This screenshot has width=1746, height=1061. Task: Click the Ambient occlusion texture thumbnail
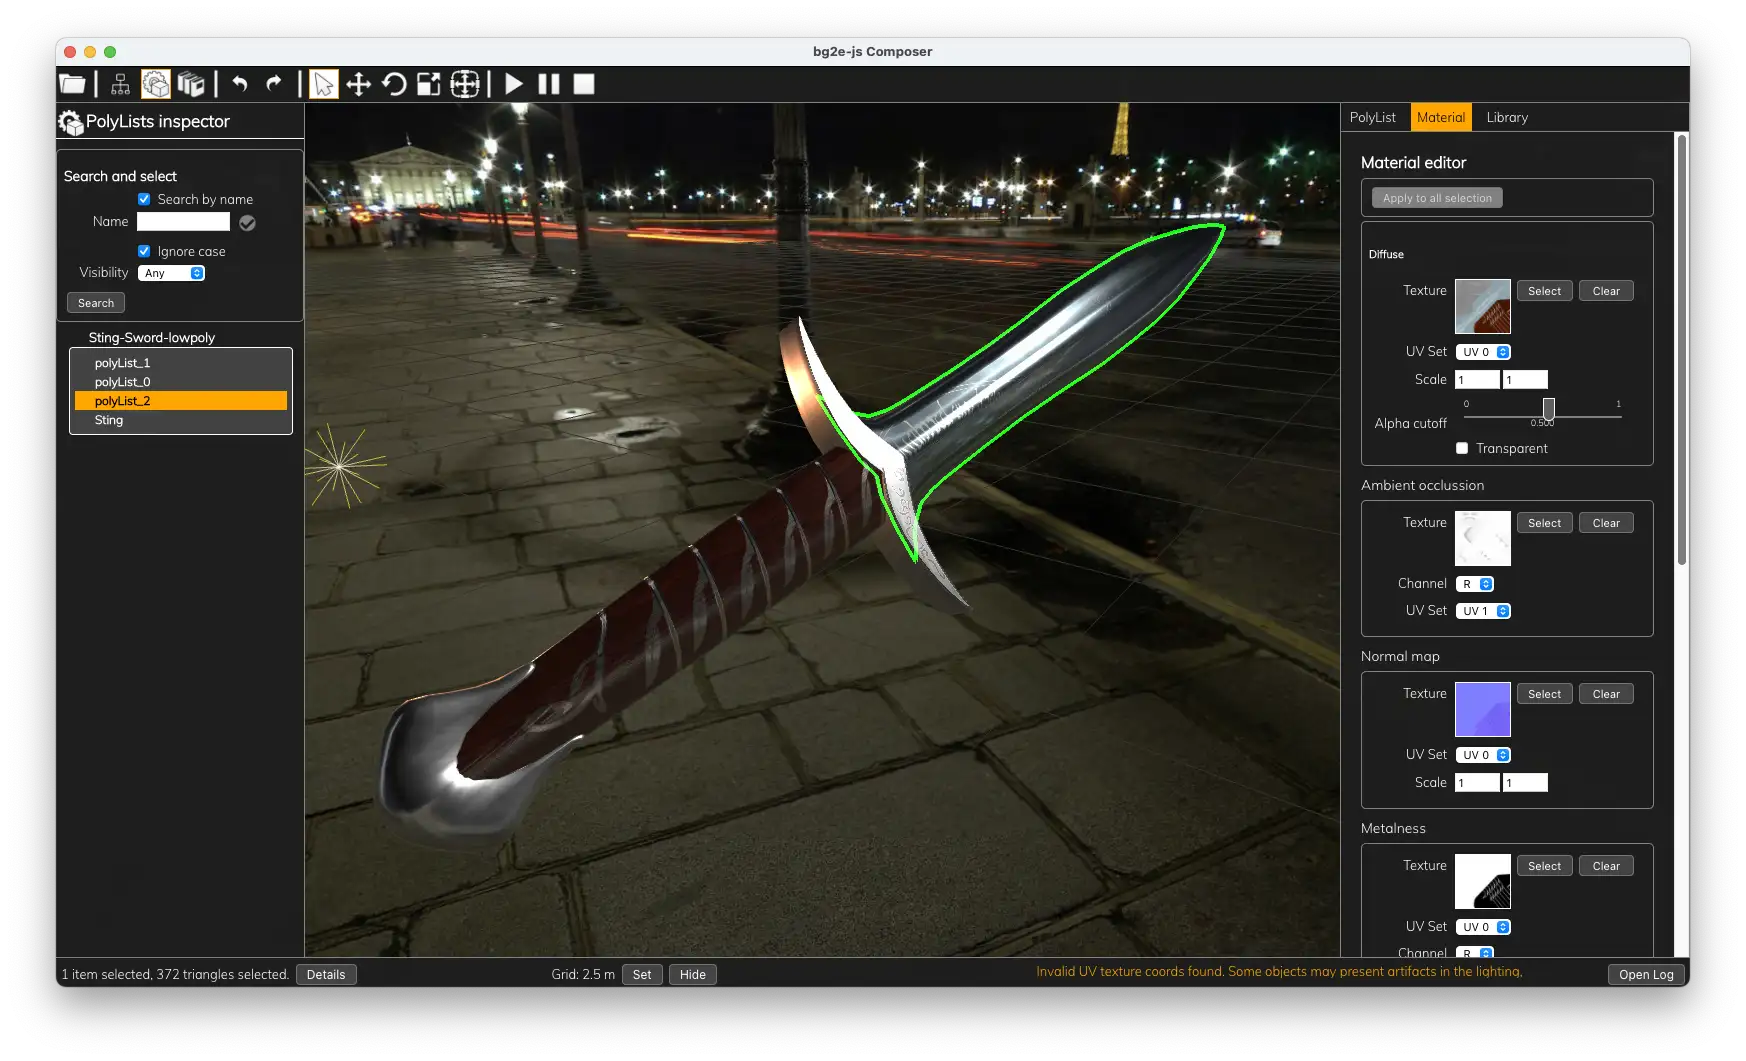(1483, 538)
